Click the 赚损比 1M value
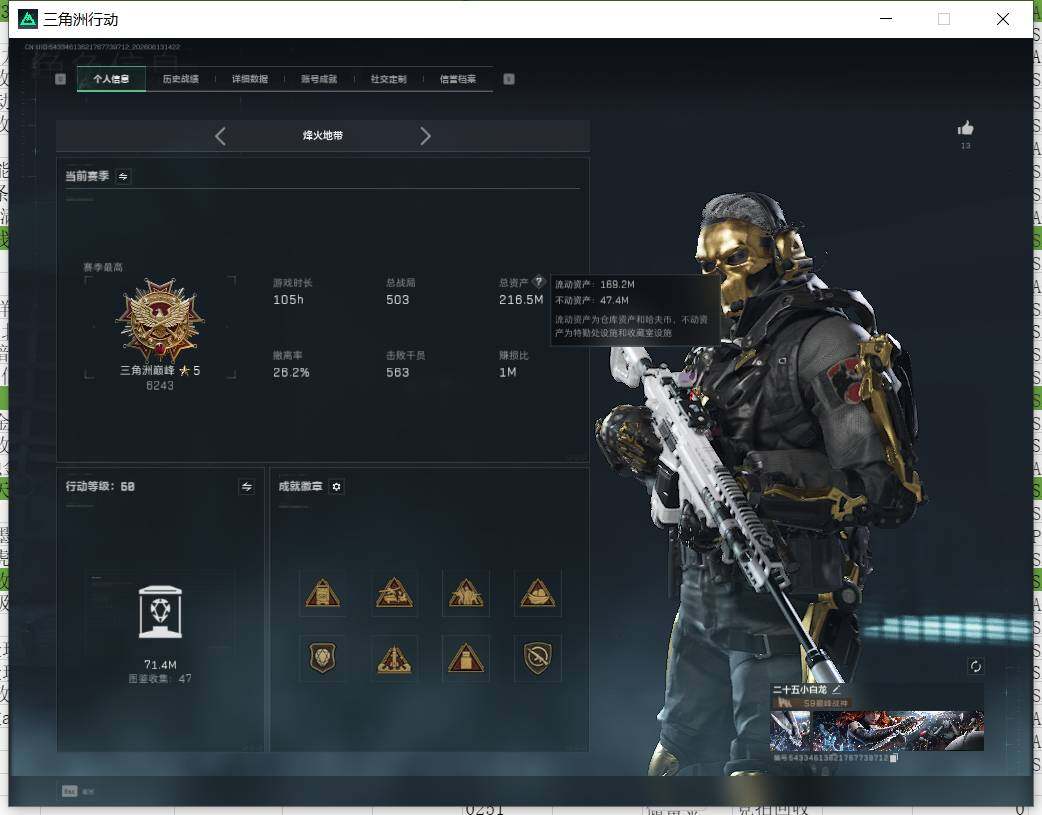The height and width of the screenshot is (815, 1042). point(508,373)
